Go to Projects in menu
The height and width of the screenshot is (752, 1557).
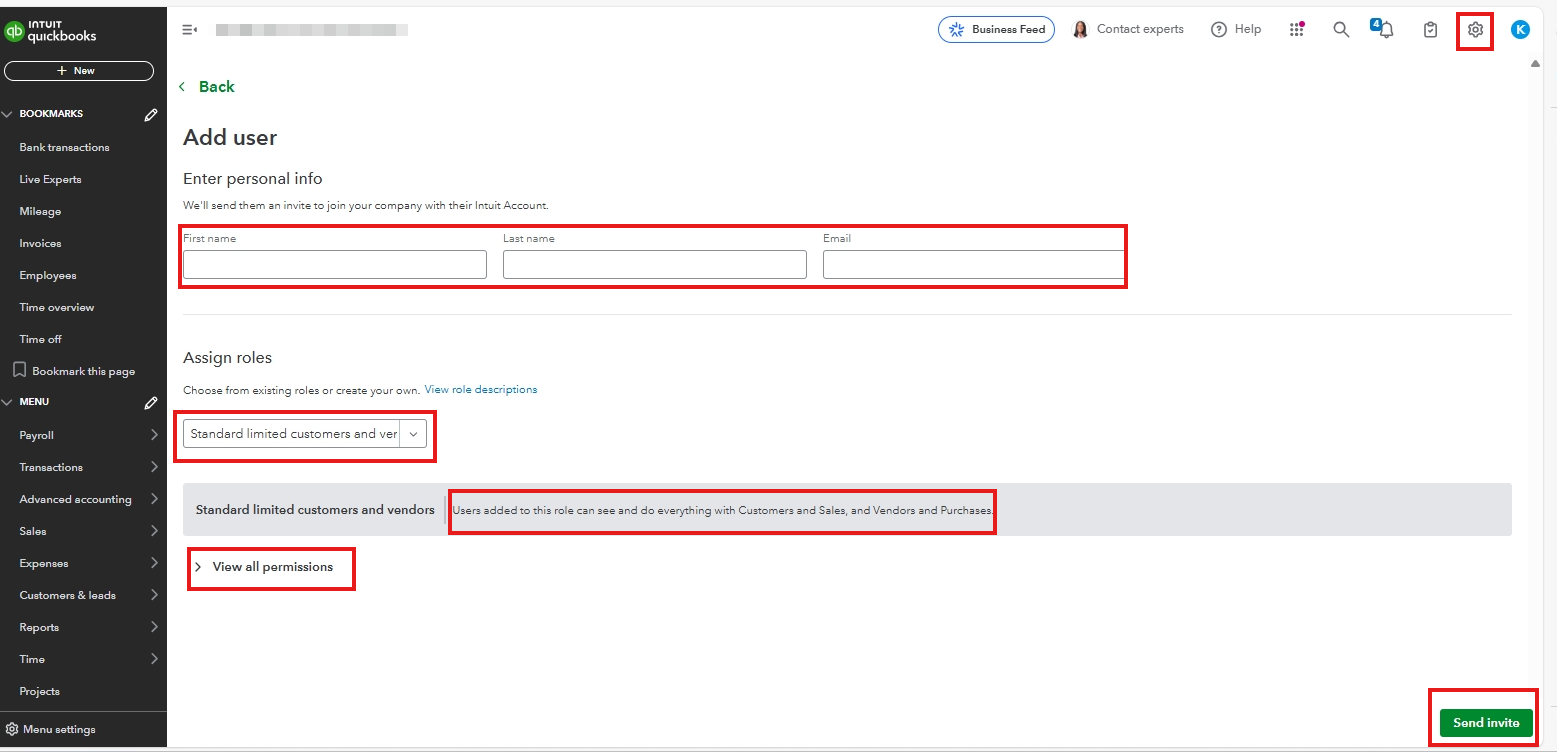tap(40, 692)
